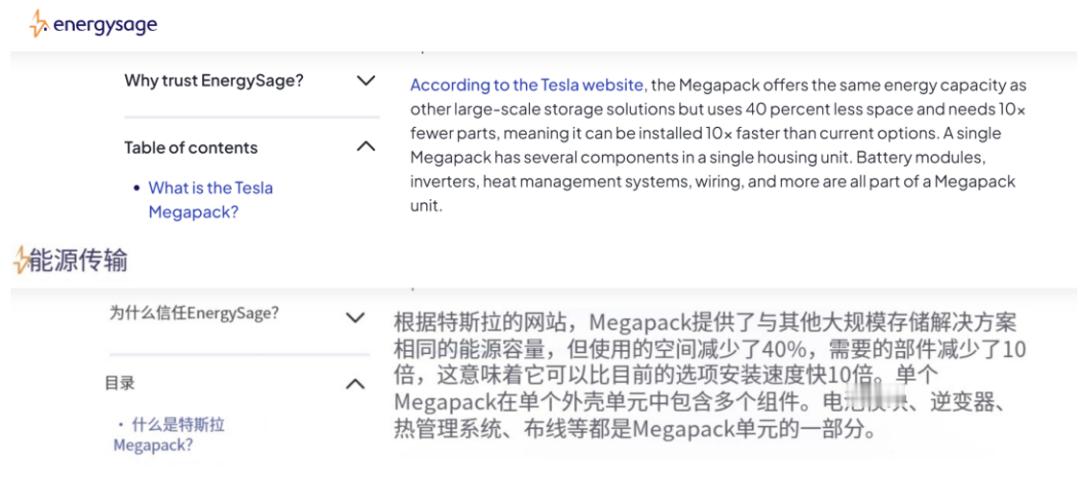Collapse the 目录 section using its chevron
Viewport: 1080px width, 479px height.
(x=355, y=384)
